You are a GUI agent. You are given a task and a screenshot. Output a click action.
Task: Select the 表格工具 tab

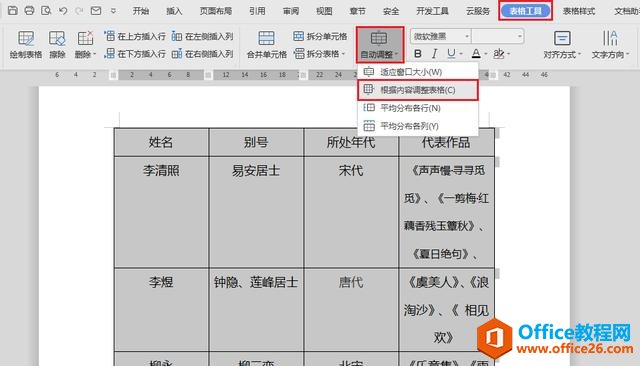pos(526,11)
